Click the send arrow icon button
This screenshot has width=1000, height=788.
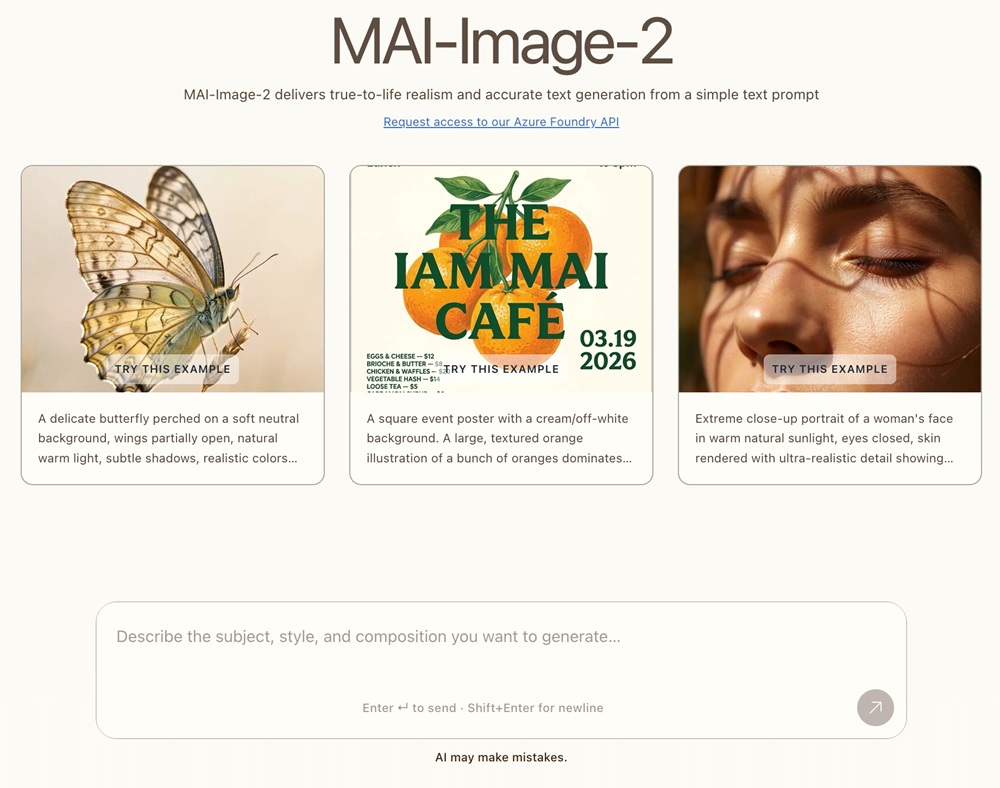pyautogui.click(x=875, y=707)
